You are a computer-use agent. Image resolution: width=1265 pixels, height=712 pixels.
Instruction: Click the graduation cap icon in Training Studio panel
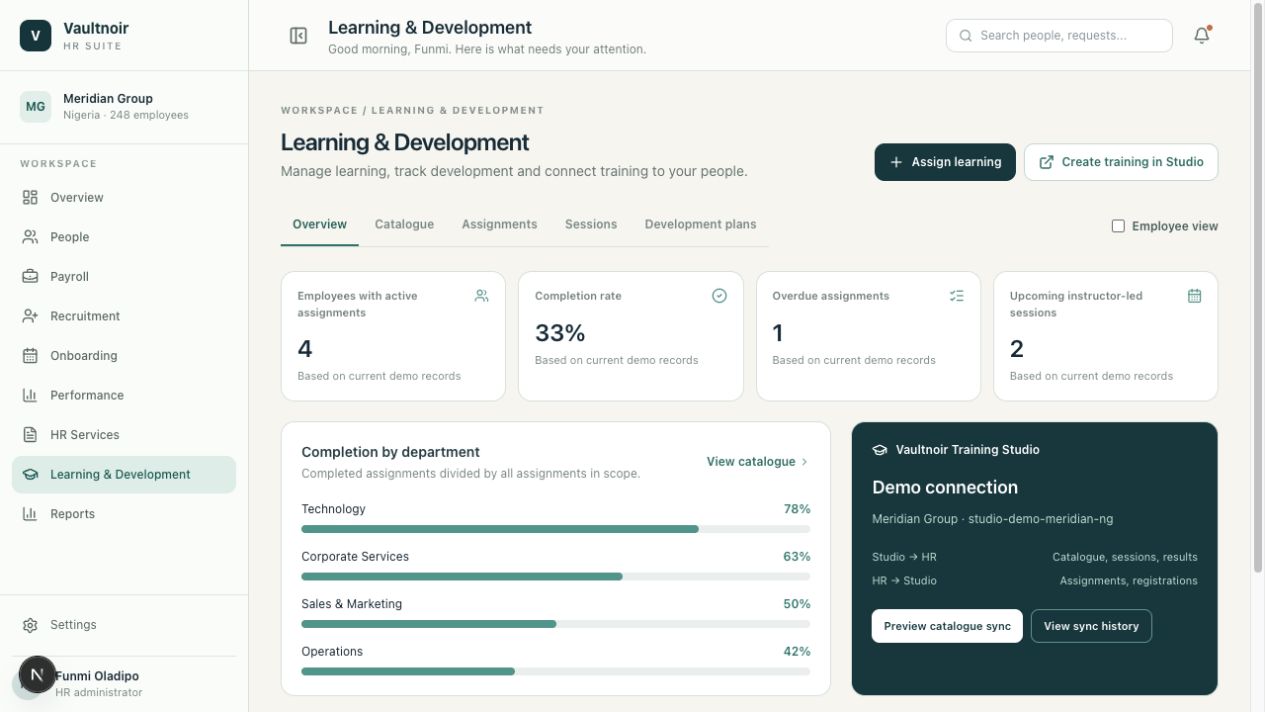[x=880, y=450]
